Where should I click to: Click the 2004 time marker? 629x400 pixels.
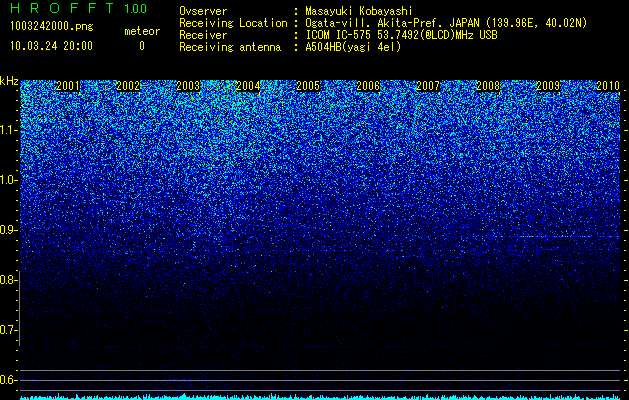(x=248, y=86)
